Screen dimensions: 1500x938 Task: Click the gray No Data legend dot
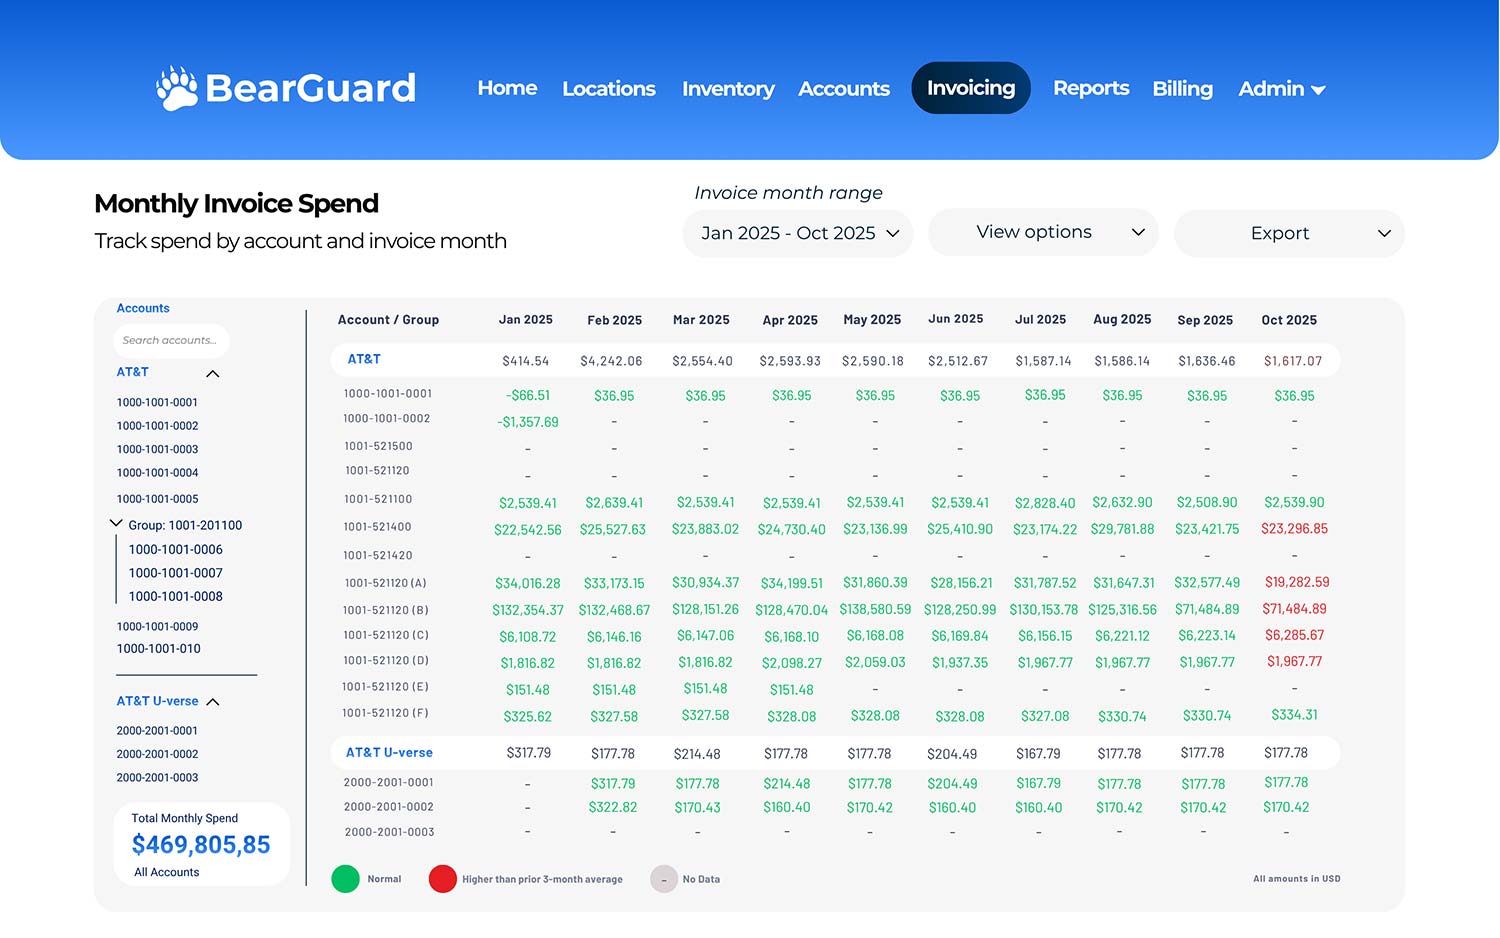664,879
